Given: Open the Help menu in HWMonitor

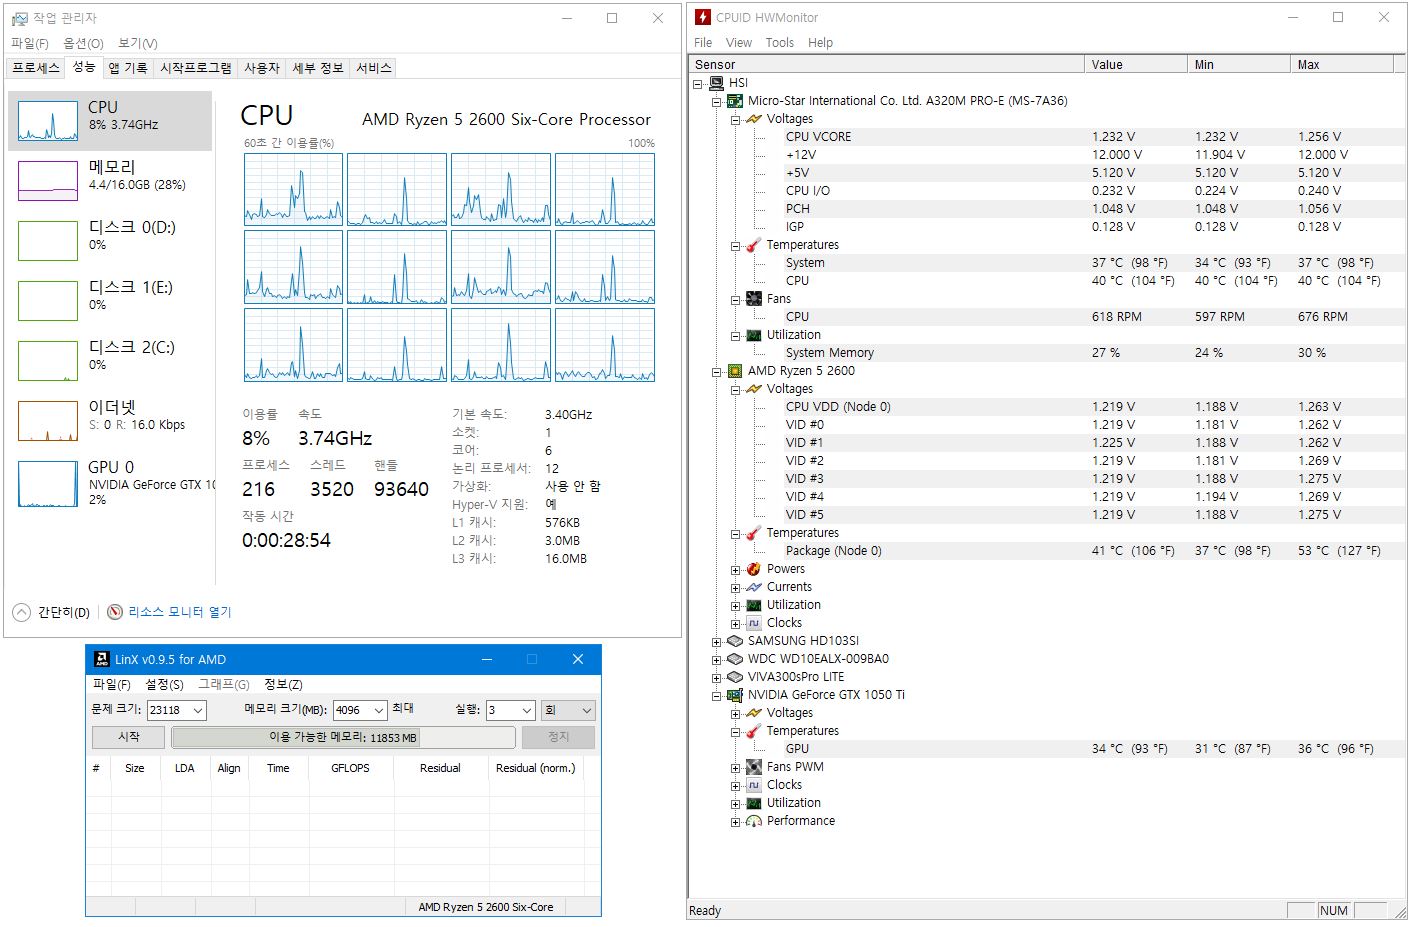Looking at the screenshot, I should click(x=820, y=43).
